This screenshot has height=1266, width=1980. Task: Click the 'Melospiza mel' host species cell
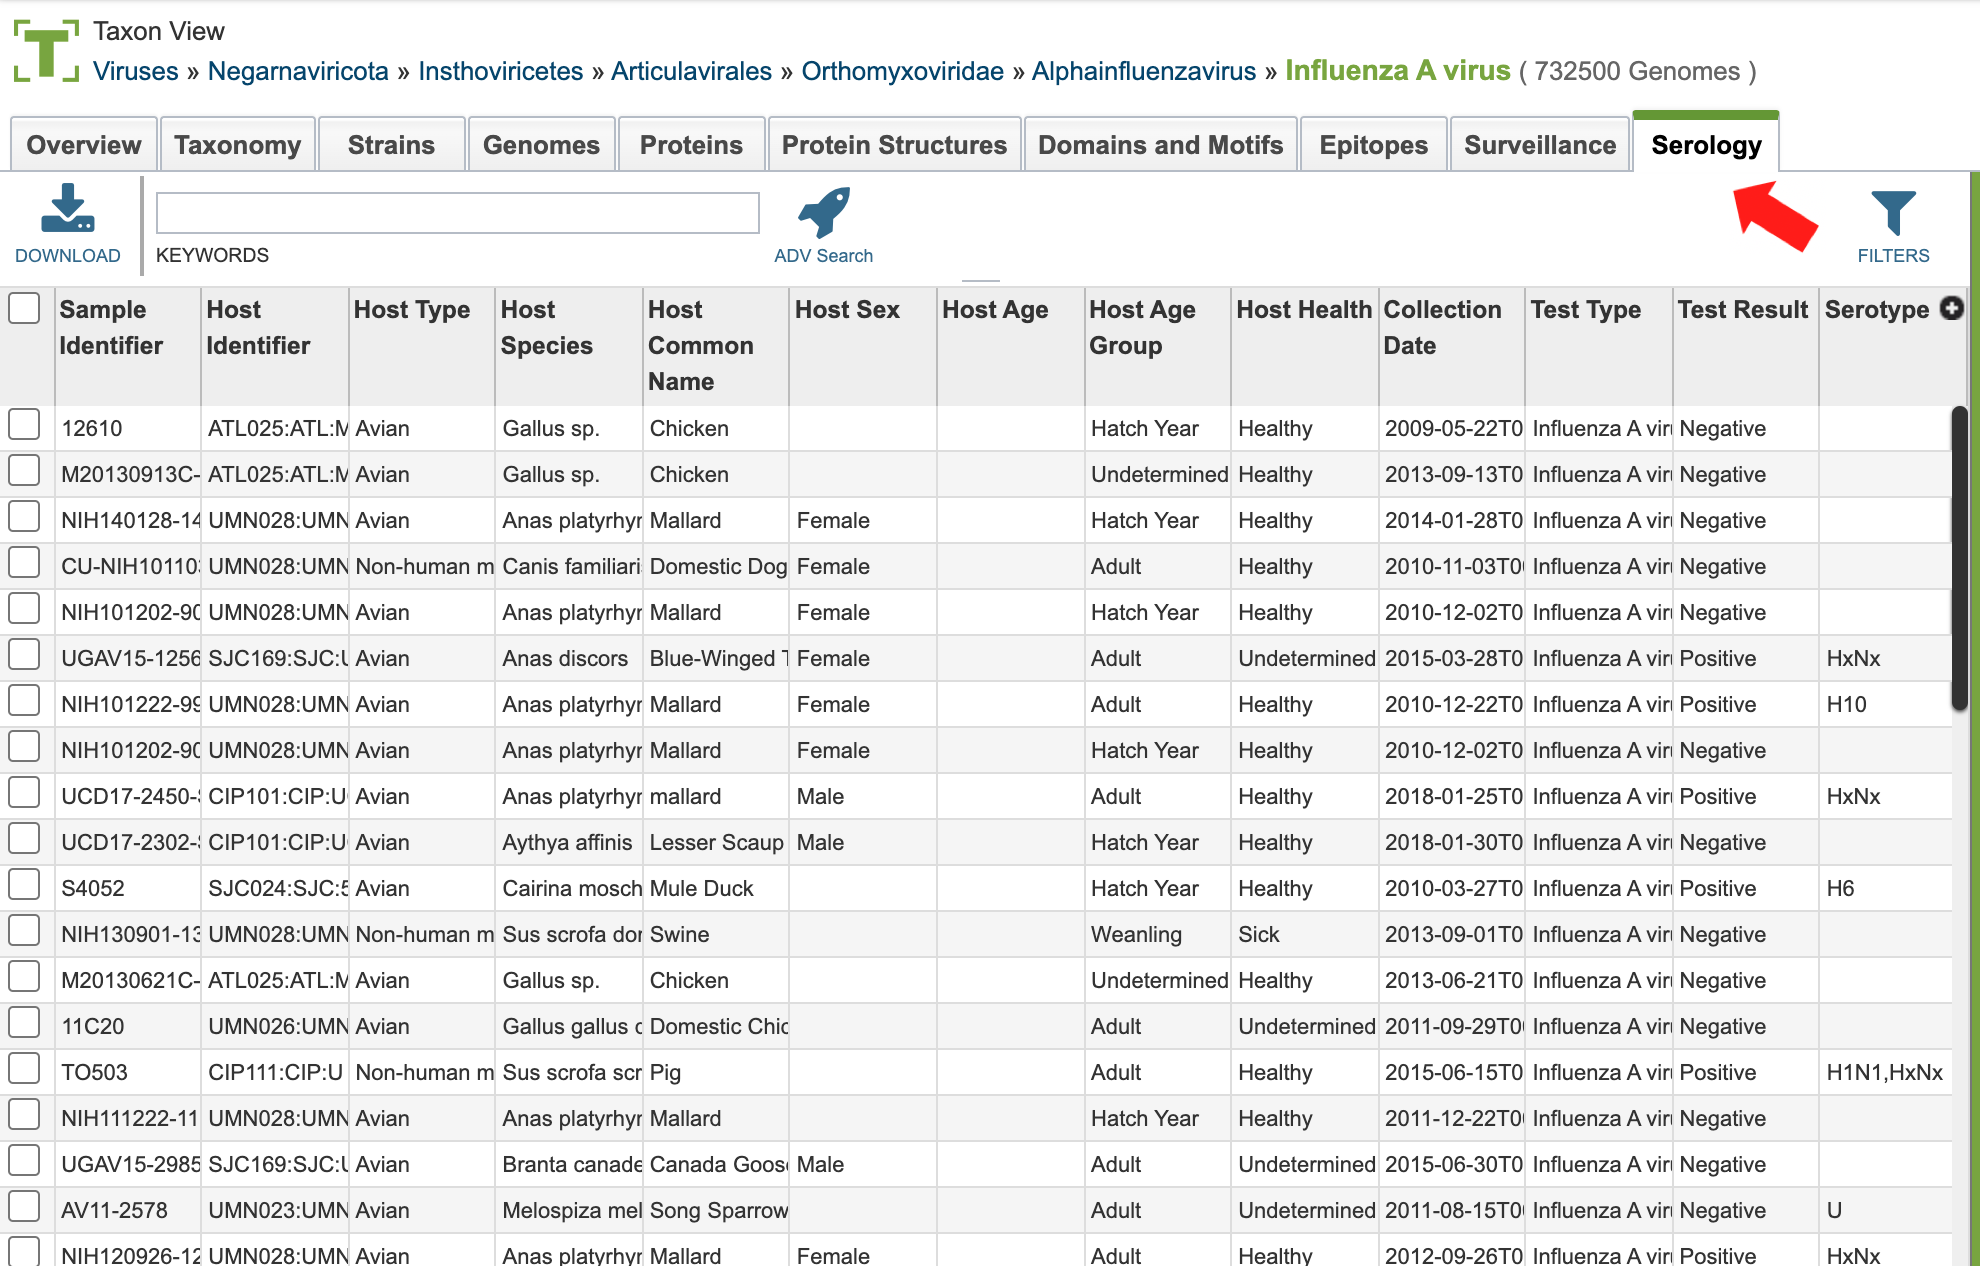pos(570,1210)
